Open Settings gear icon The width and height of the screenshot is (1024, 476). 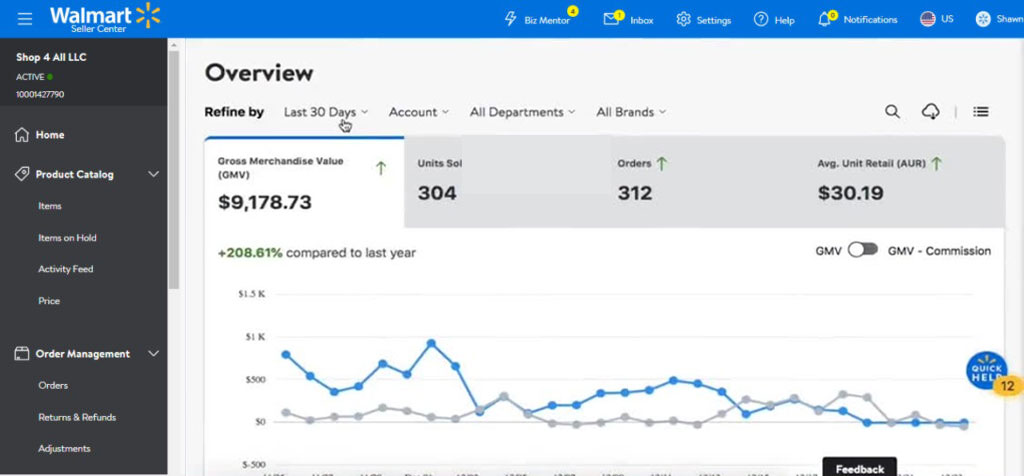pos(684,19)
